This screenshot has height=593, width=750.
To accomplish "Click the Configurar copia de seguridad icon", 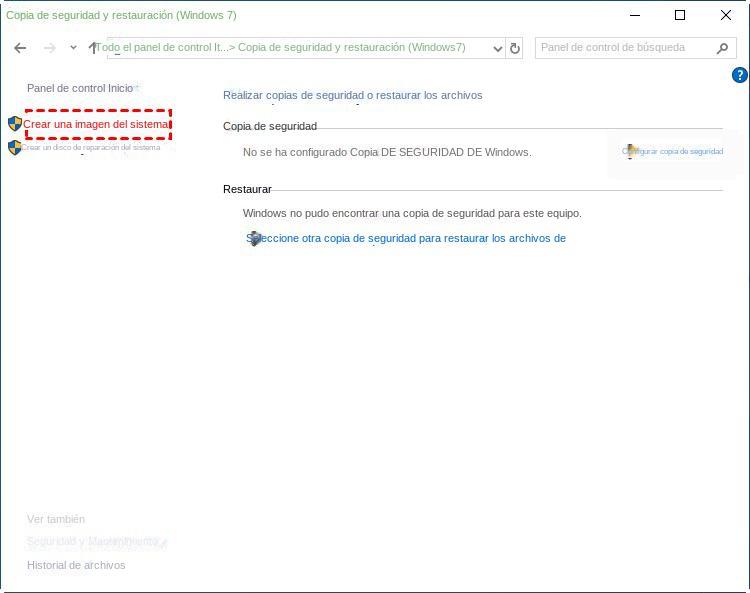I will [x=631, y=151].
